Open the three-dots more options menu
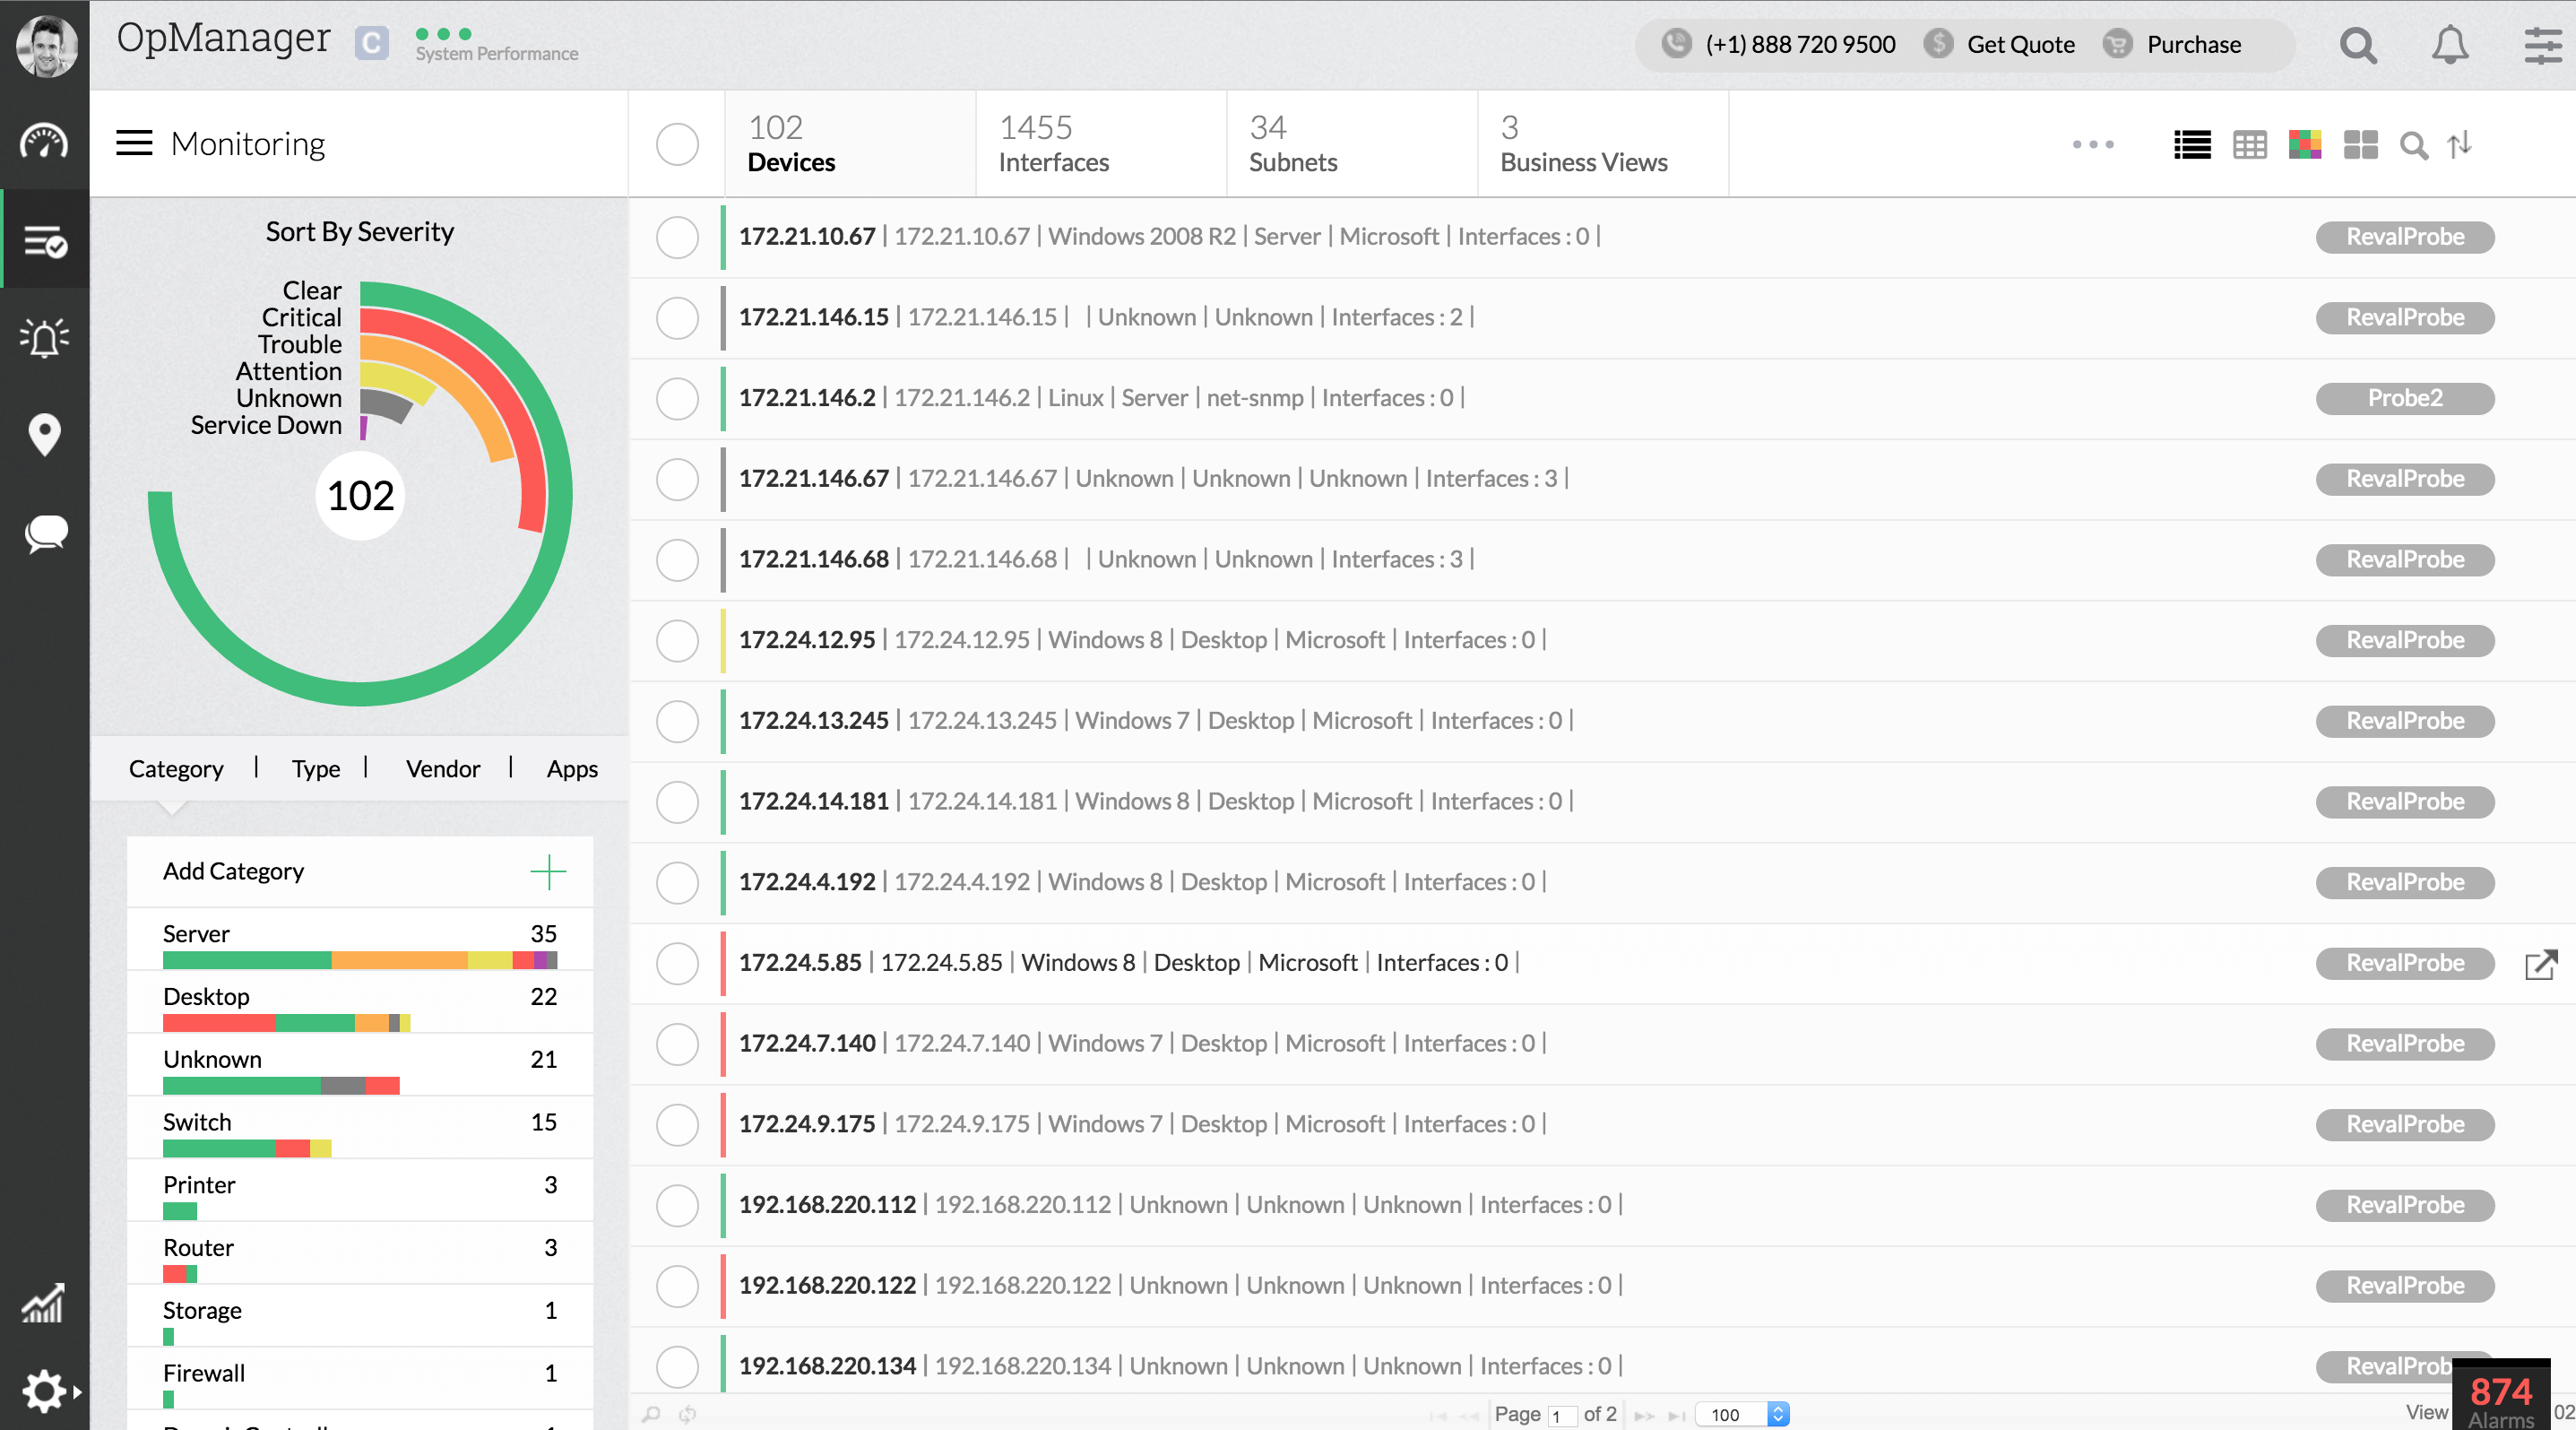Image resolution: width=2576 pixels, height=1430 pixels. [x=2092, y=145]
